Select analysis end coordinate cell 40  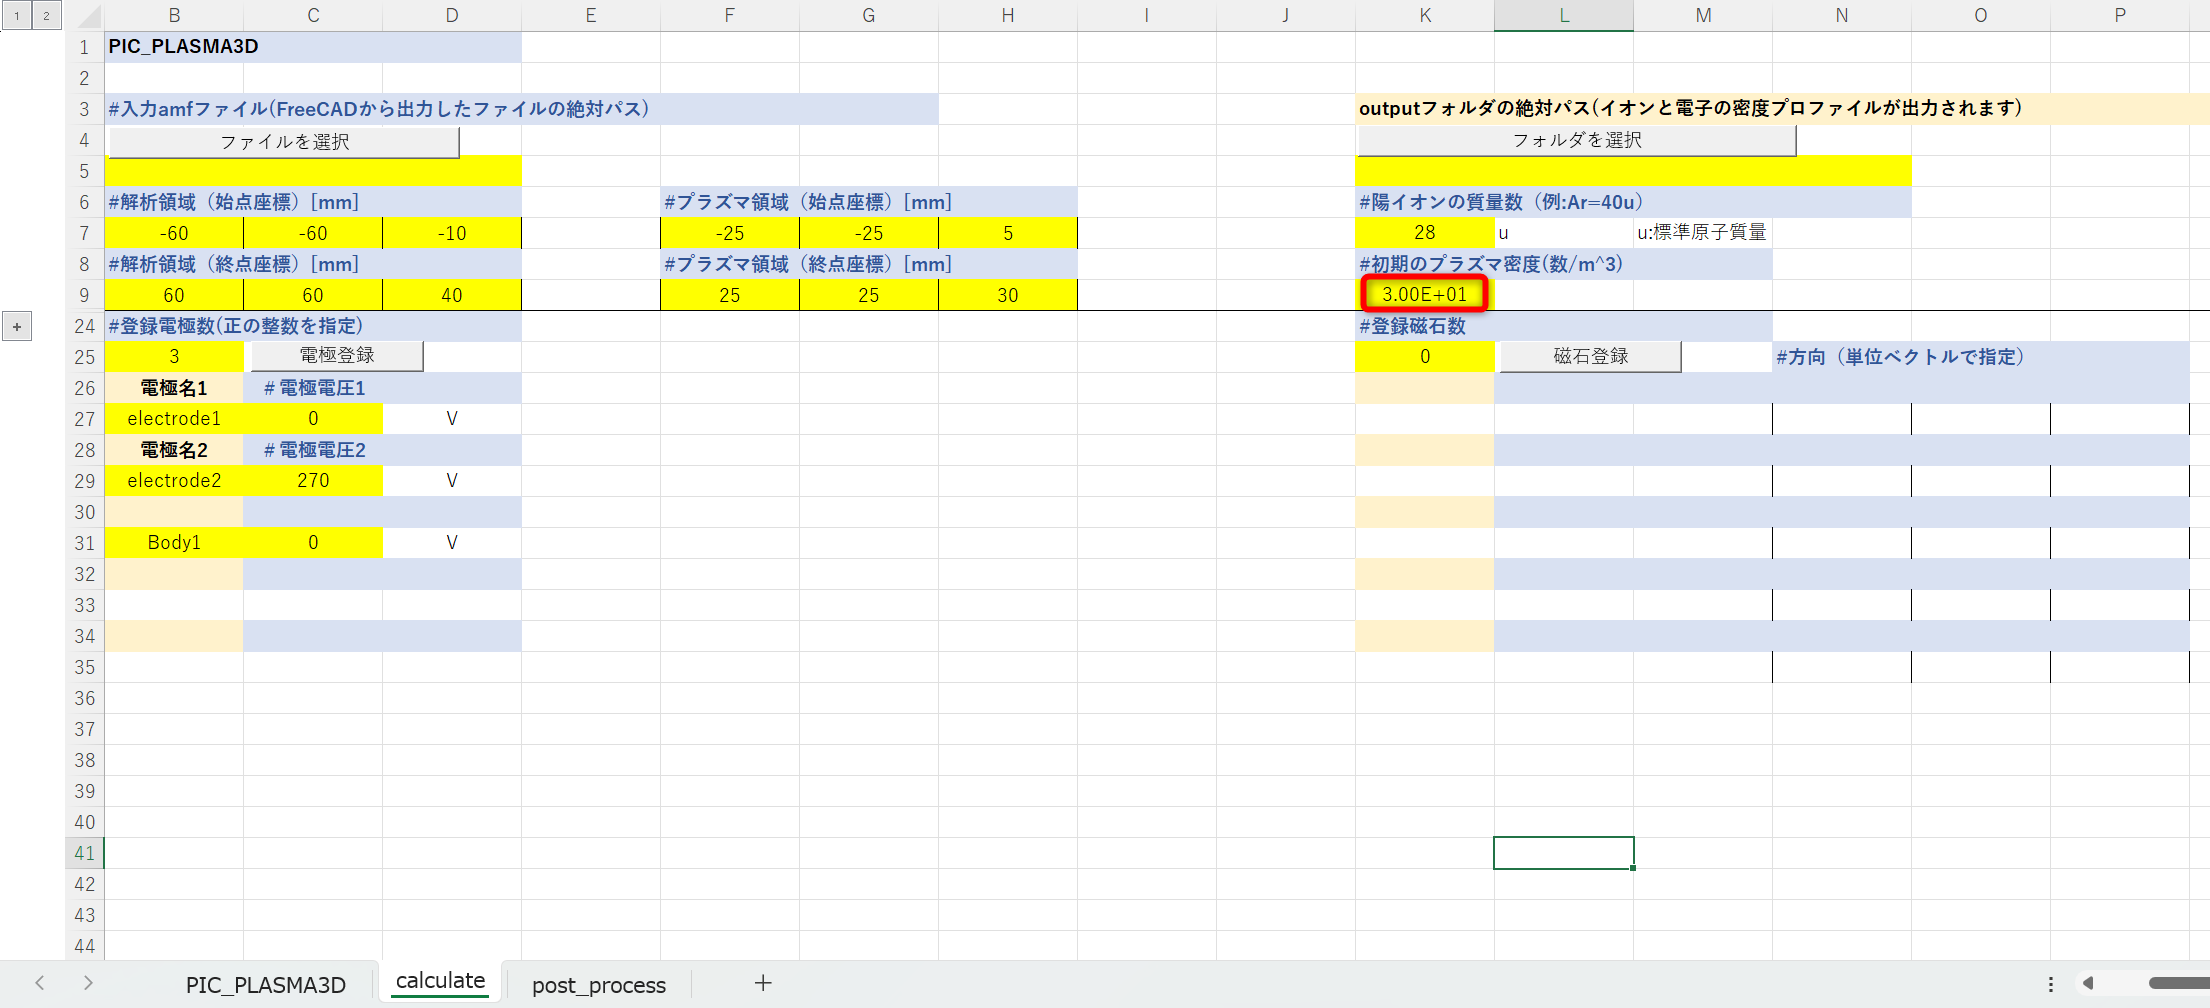(x=452, y=295)
